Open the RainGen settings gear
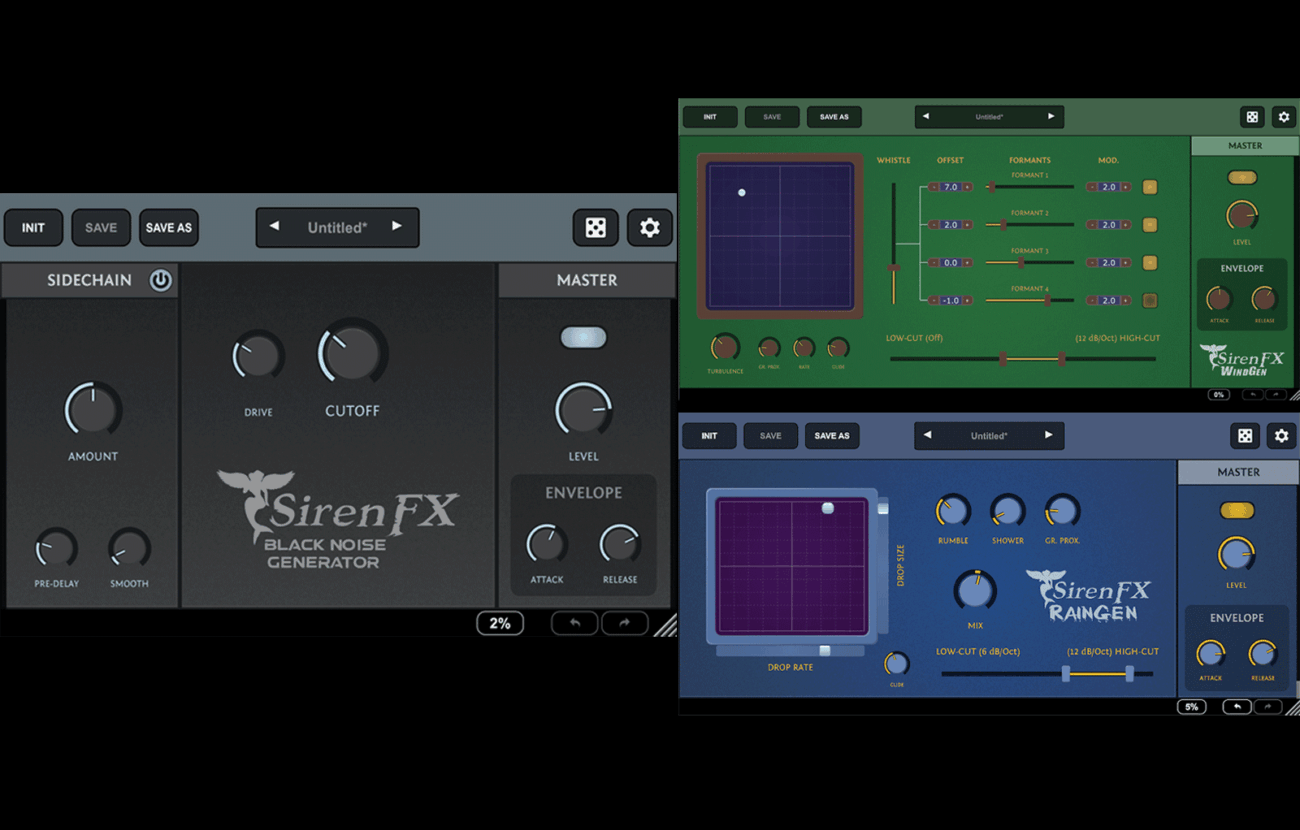 coord(1281,436)
